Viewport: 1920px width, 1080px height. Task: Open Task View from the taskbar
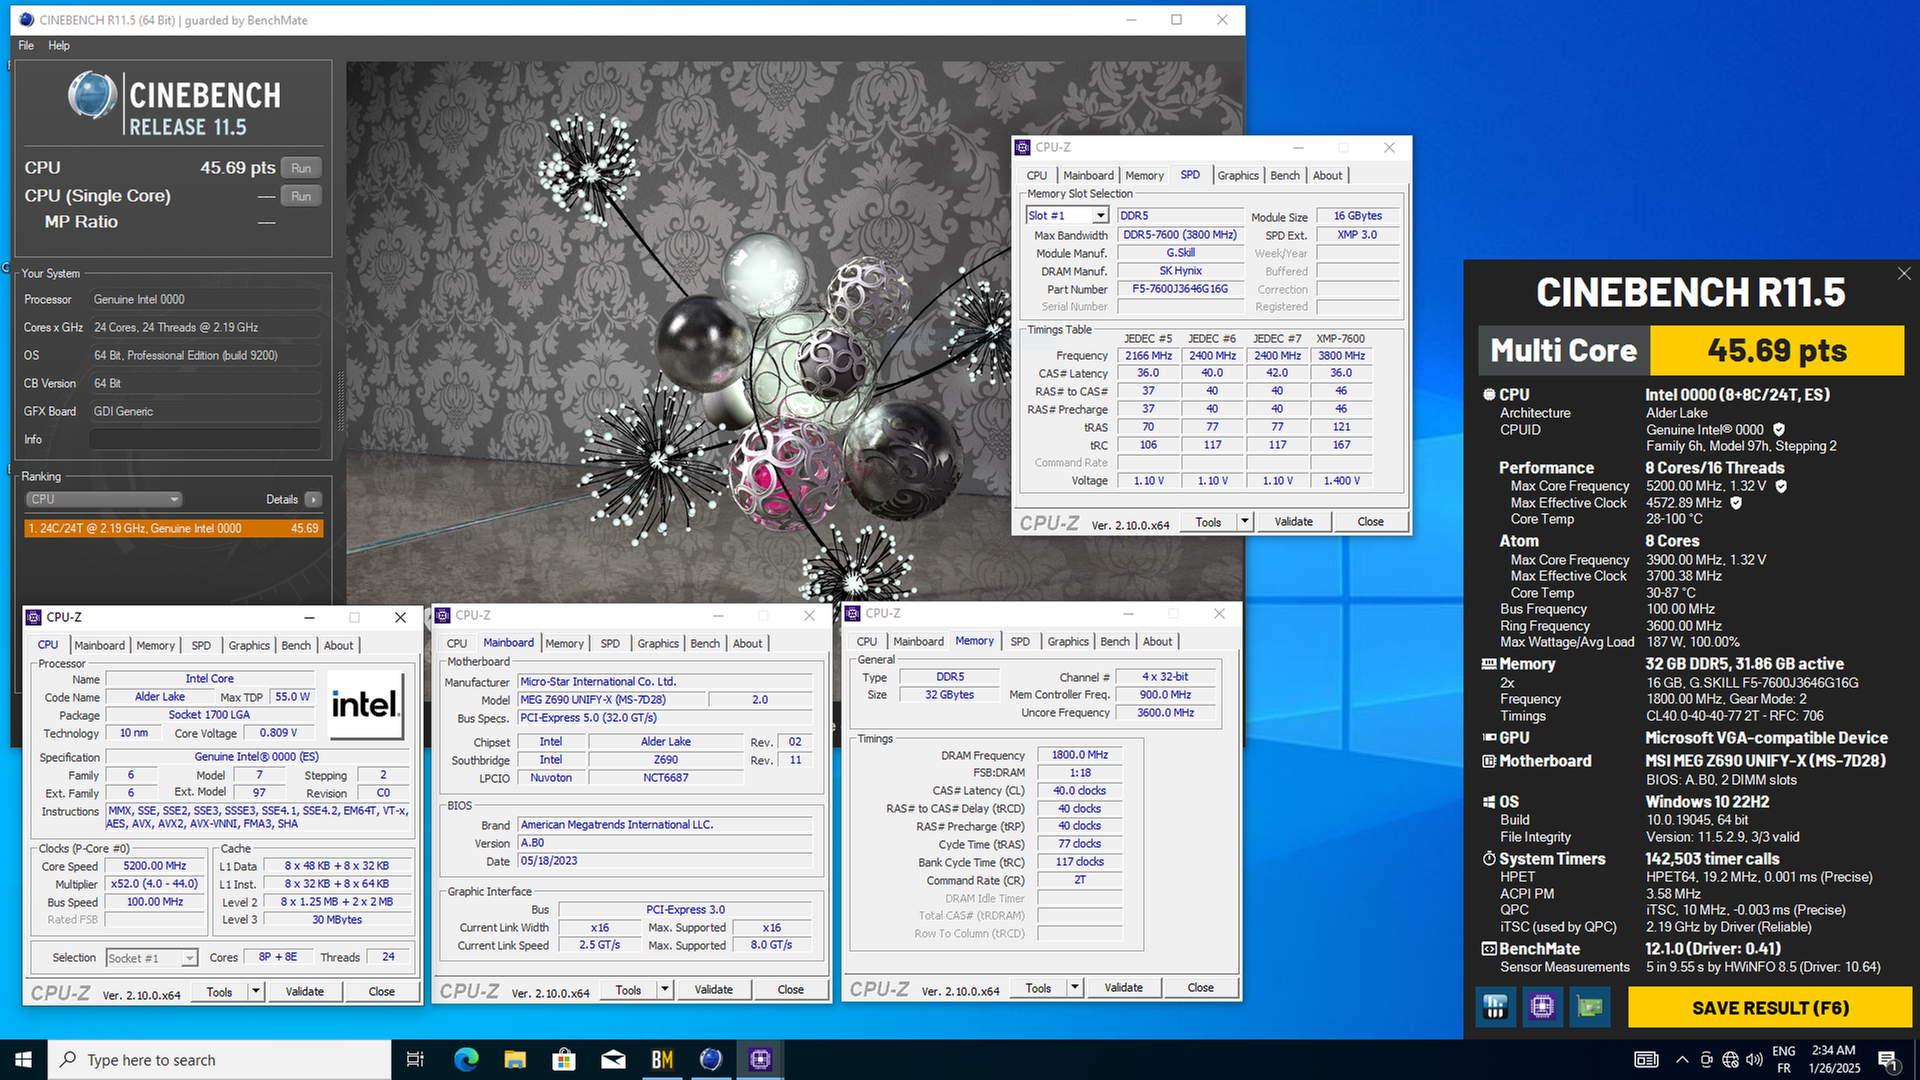click(x=415, y=1060)
